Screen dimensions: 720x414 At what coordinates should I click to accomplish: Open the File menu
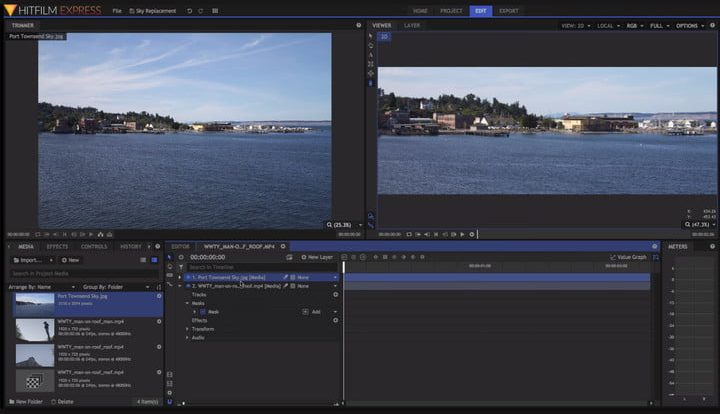[x=117, y=10]
